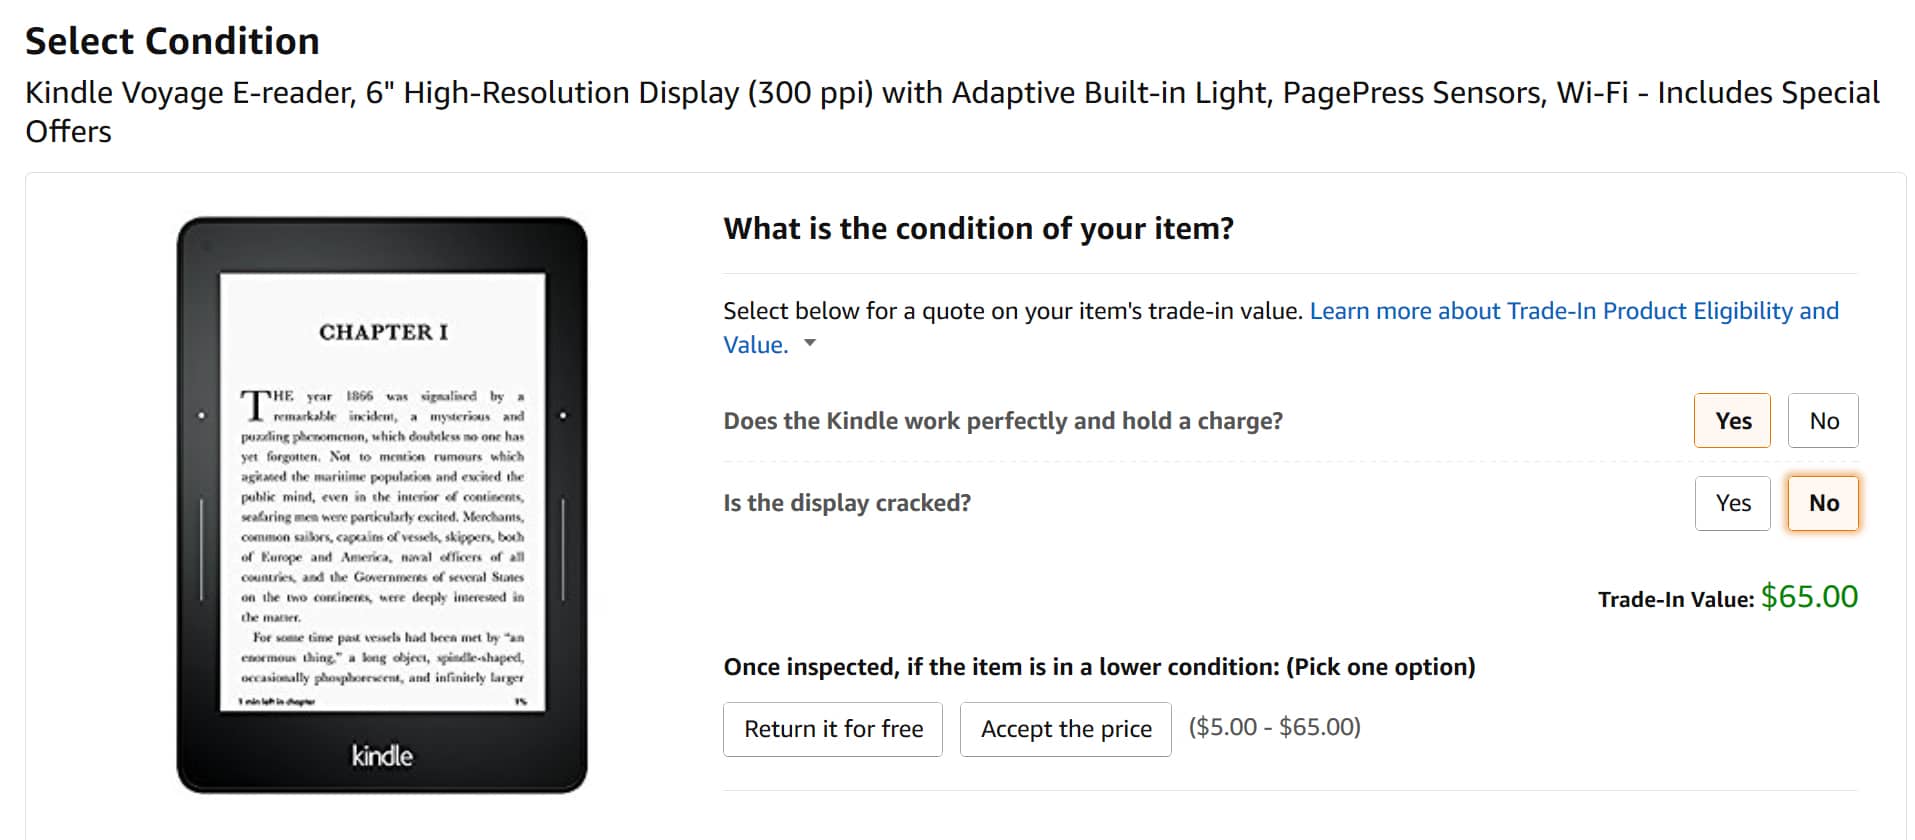The width and height of the screenshot is (1915, 840).
Task: Click the Select Condition heading
Action: (172, 41)
